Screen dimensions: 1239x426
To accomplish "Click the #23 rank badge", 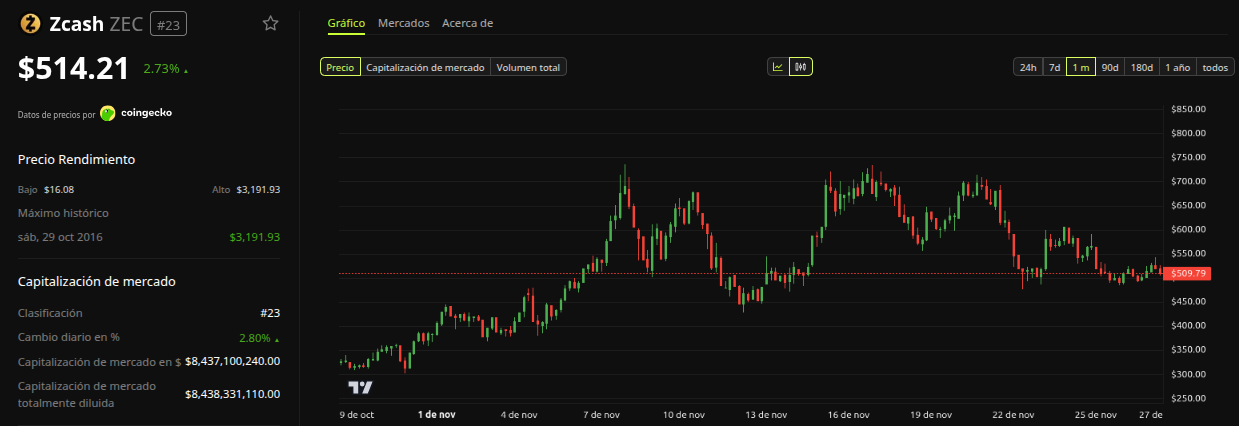I will [168, 23].
